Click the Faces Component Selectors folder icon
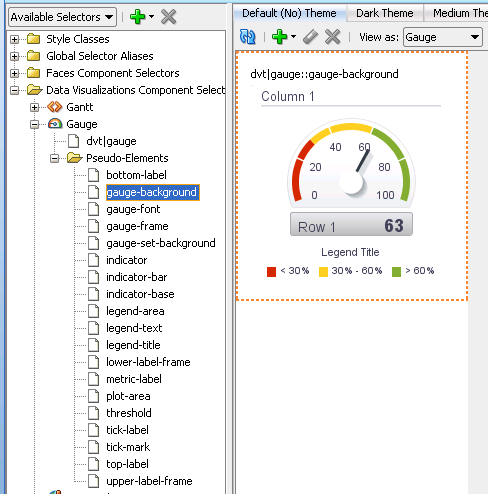The width and height of the screenshot is (488, 494). 34,73
